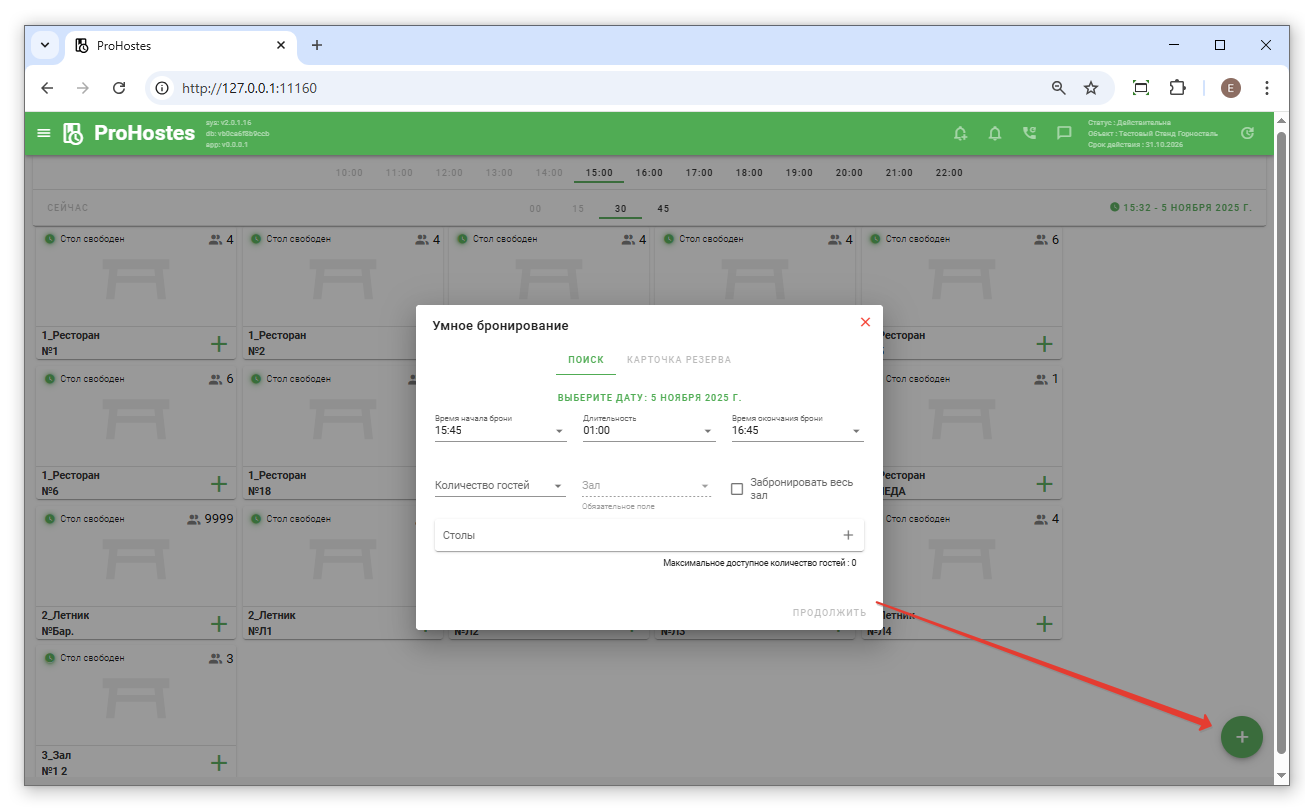This screenshot has width=1305, height=808.
Task: Open the phone calls icon in header
Action: tap(1029, 133)
